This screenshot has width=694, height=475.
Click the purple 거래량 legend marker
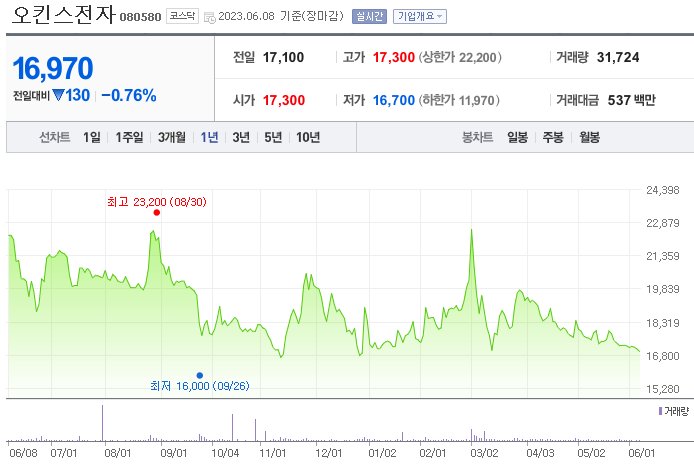pos(660,411)
